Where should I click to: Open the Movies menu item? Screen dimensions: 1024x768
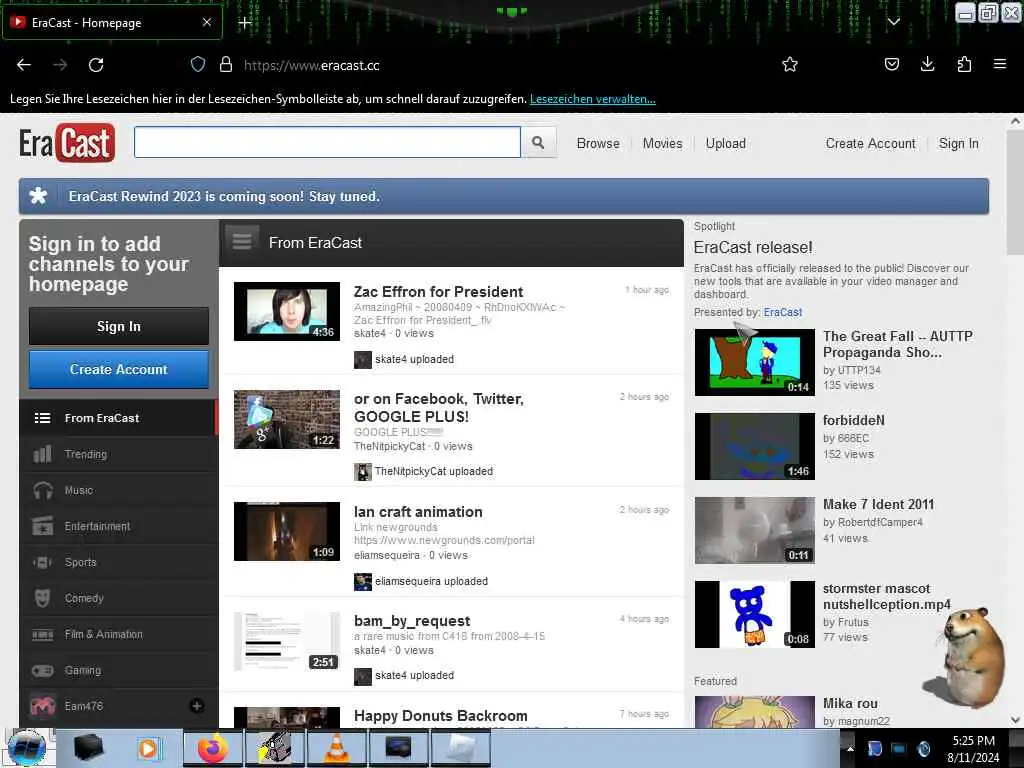coord(662,143)
